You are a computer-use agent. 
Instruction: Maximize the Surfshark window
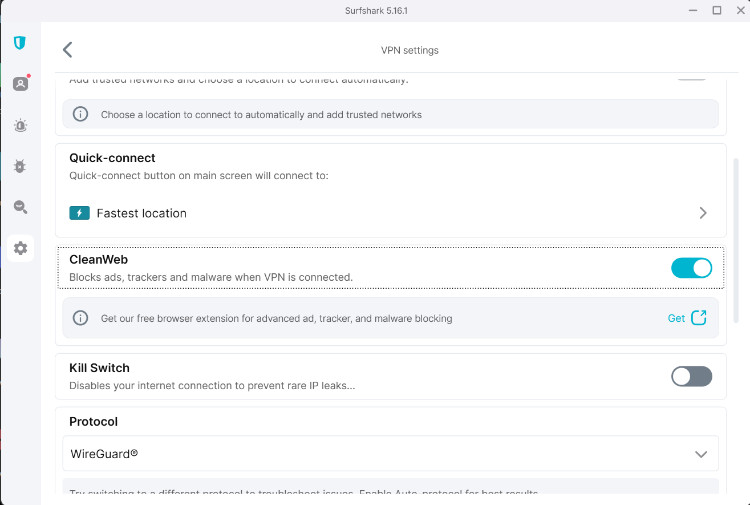[x=717, y=11]
